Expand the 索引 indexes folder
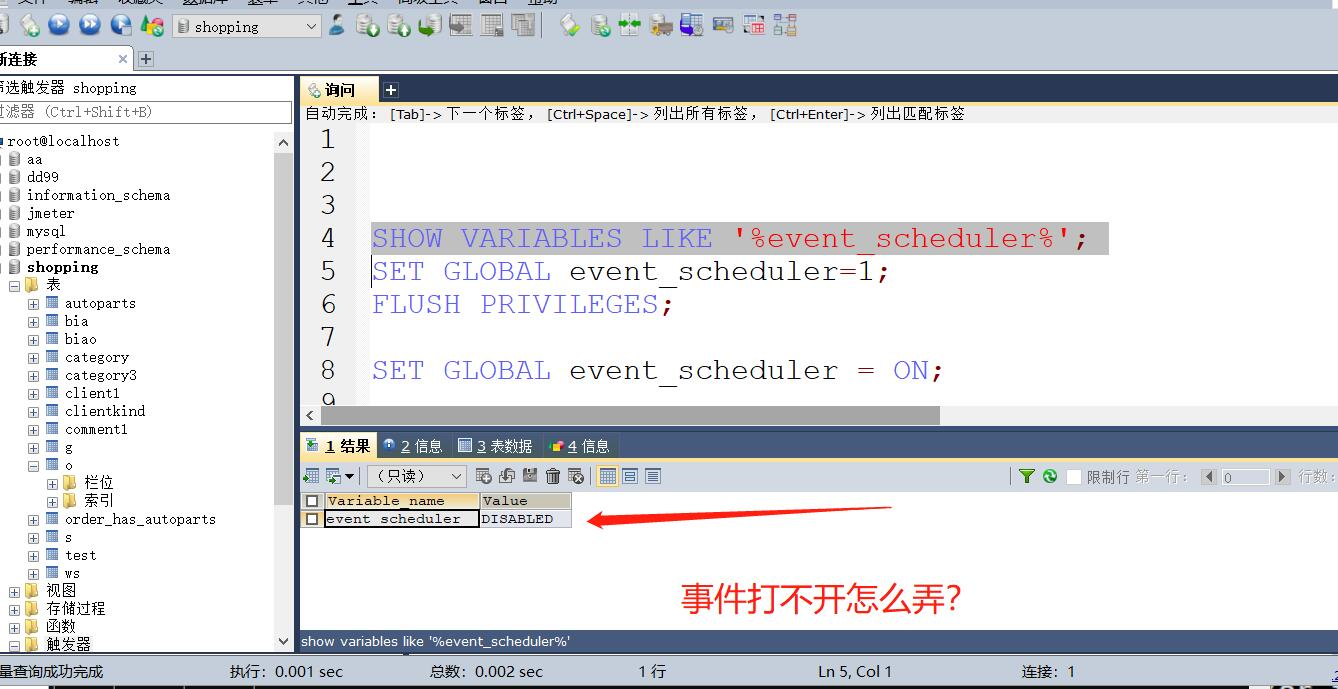 pyautogui.click(x=52, y=502)
